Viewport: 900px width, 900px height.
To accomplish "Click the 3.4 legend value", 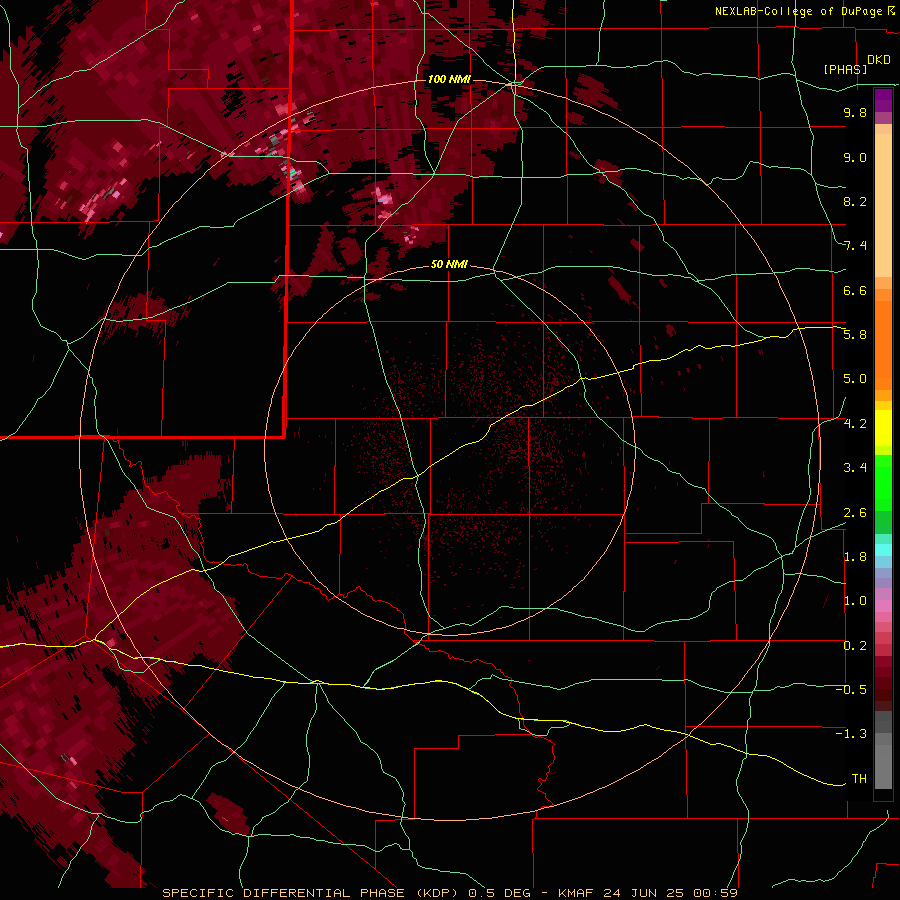I will click(x=855, y=468).
